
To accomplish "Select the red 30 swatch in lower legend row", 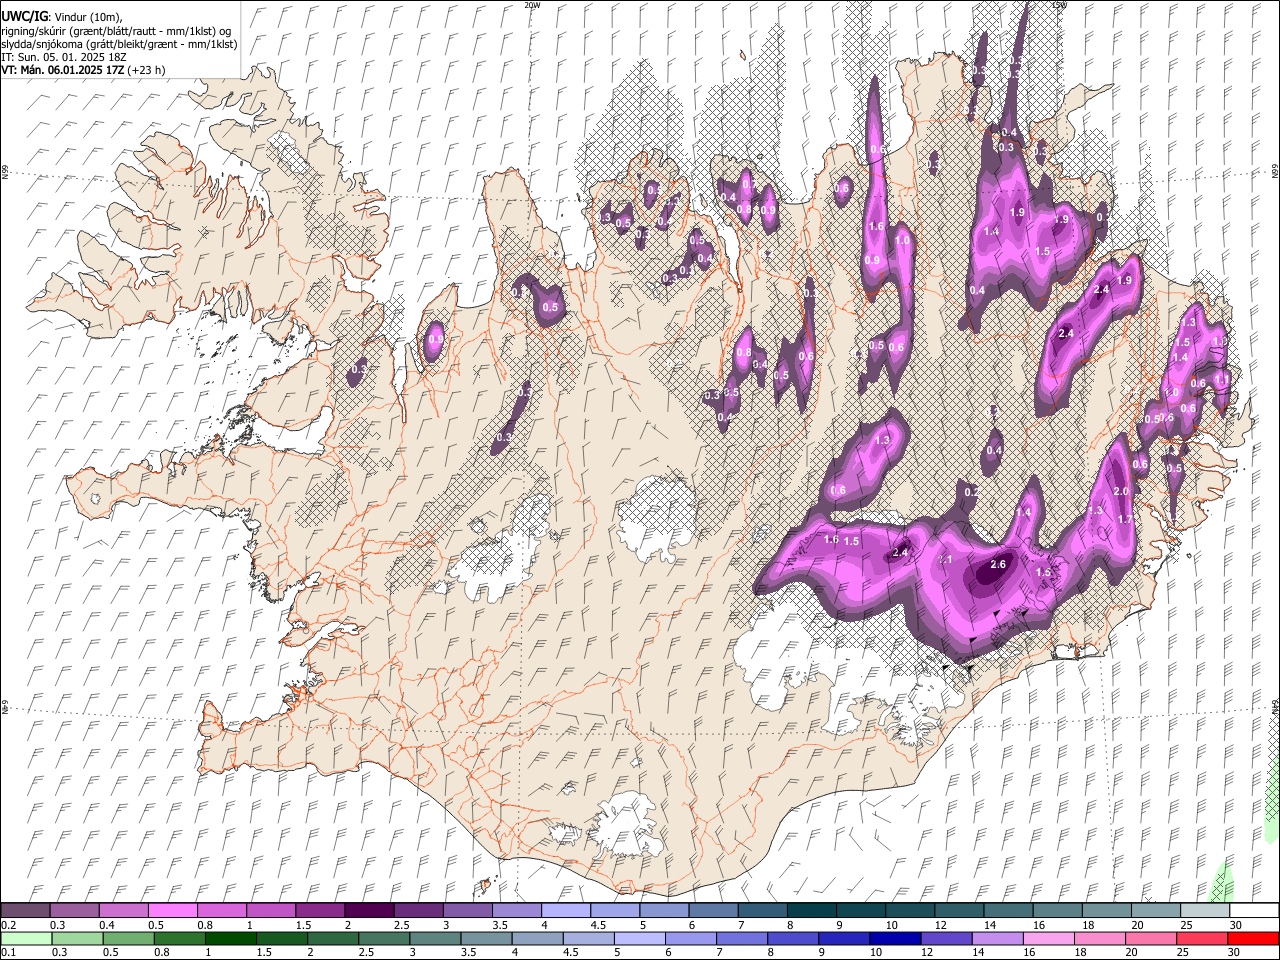I will point(1253,938).
